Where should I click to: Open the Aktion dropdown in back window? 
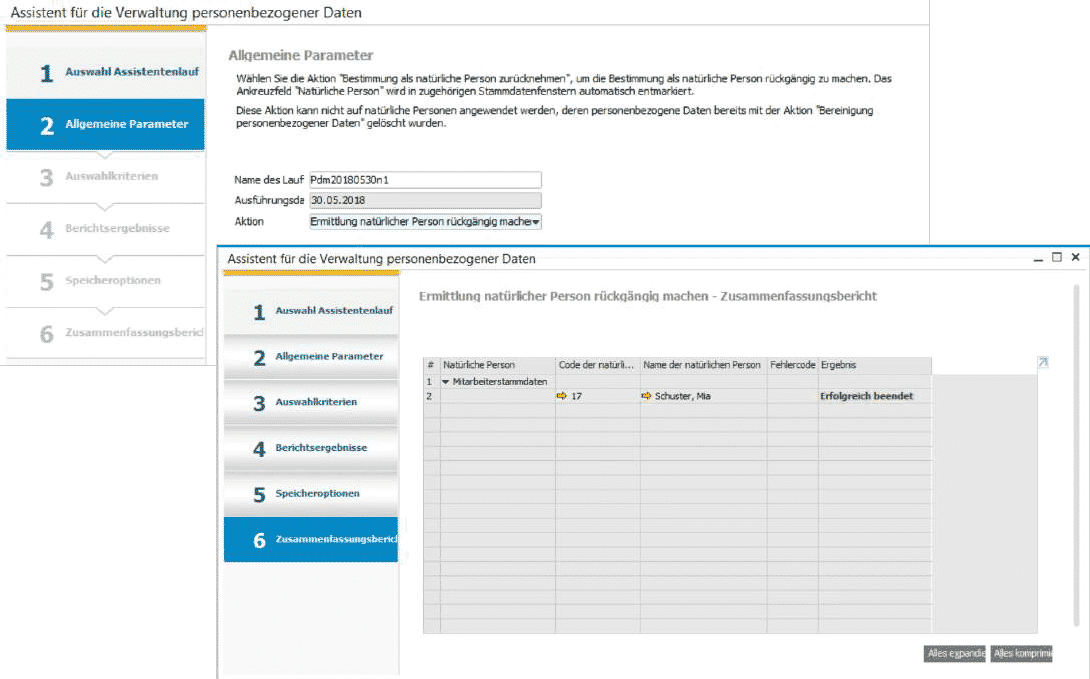[x=535, y=222]
